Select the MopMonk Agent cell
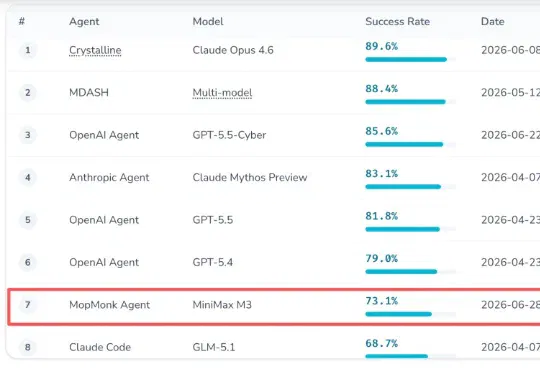The image size is (540, 372). point(110,305)
